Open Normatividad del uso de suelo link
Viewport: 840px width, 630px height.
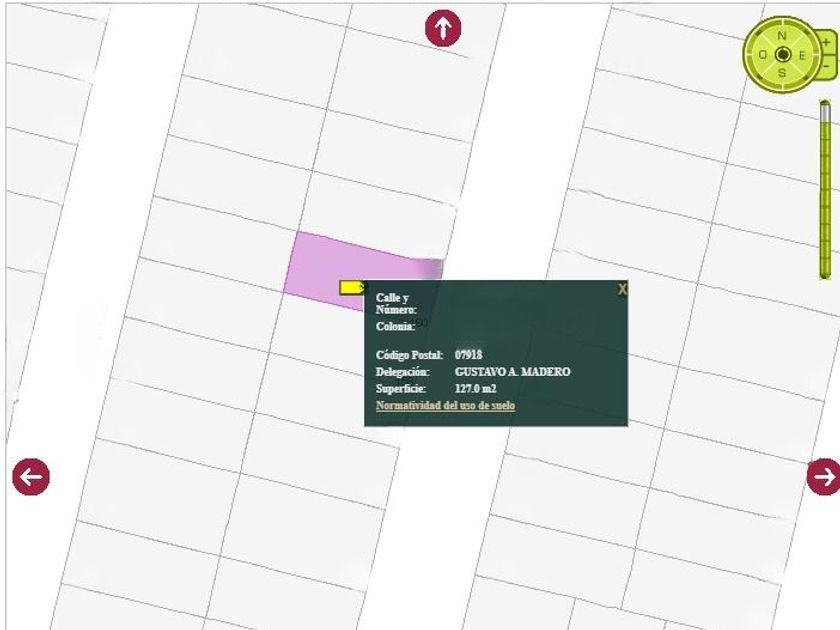(445, 406)
